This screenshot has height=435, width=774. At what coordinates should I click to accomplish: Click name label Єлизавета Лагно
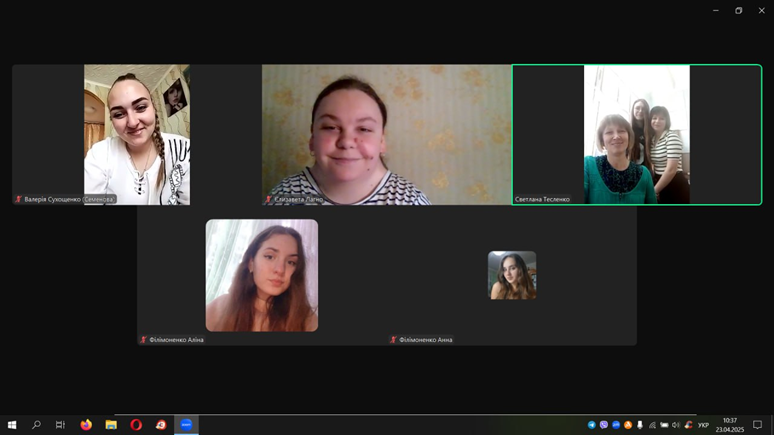tap(299, 199)
